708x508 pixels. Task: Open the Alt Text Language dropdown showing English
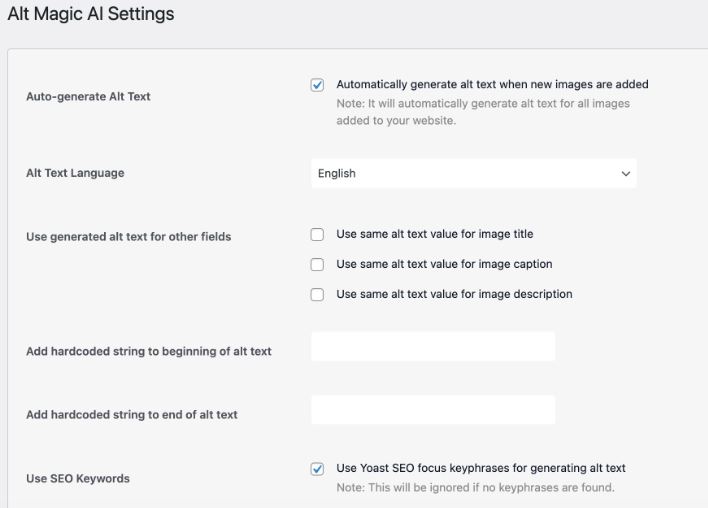(x=474, y=173)
